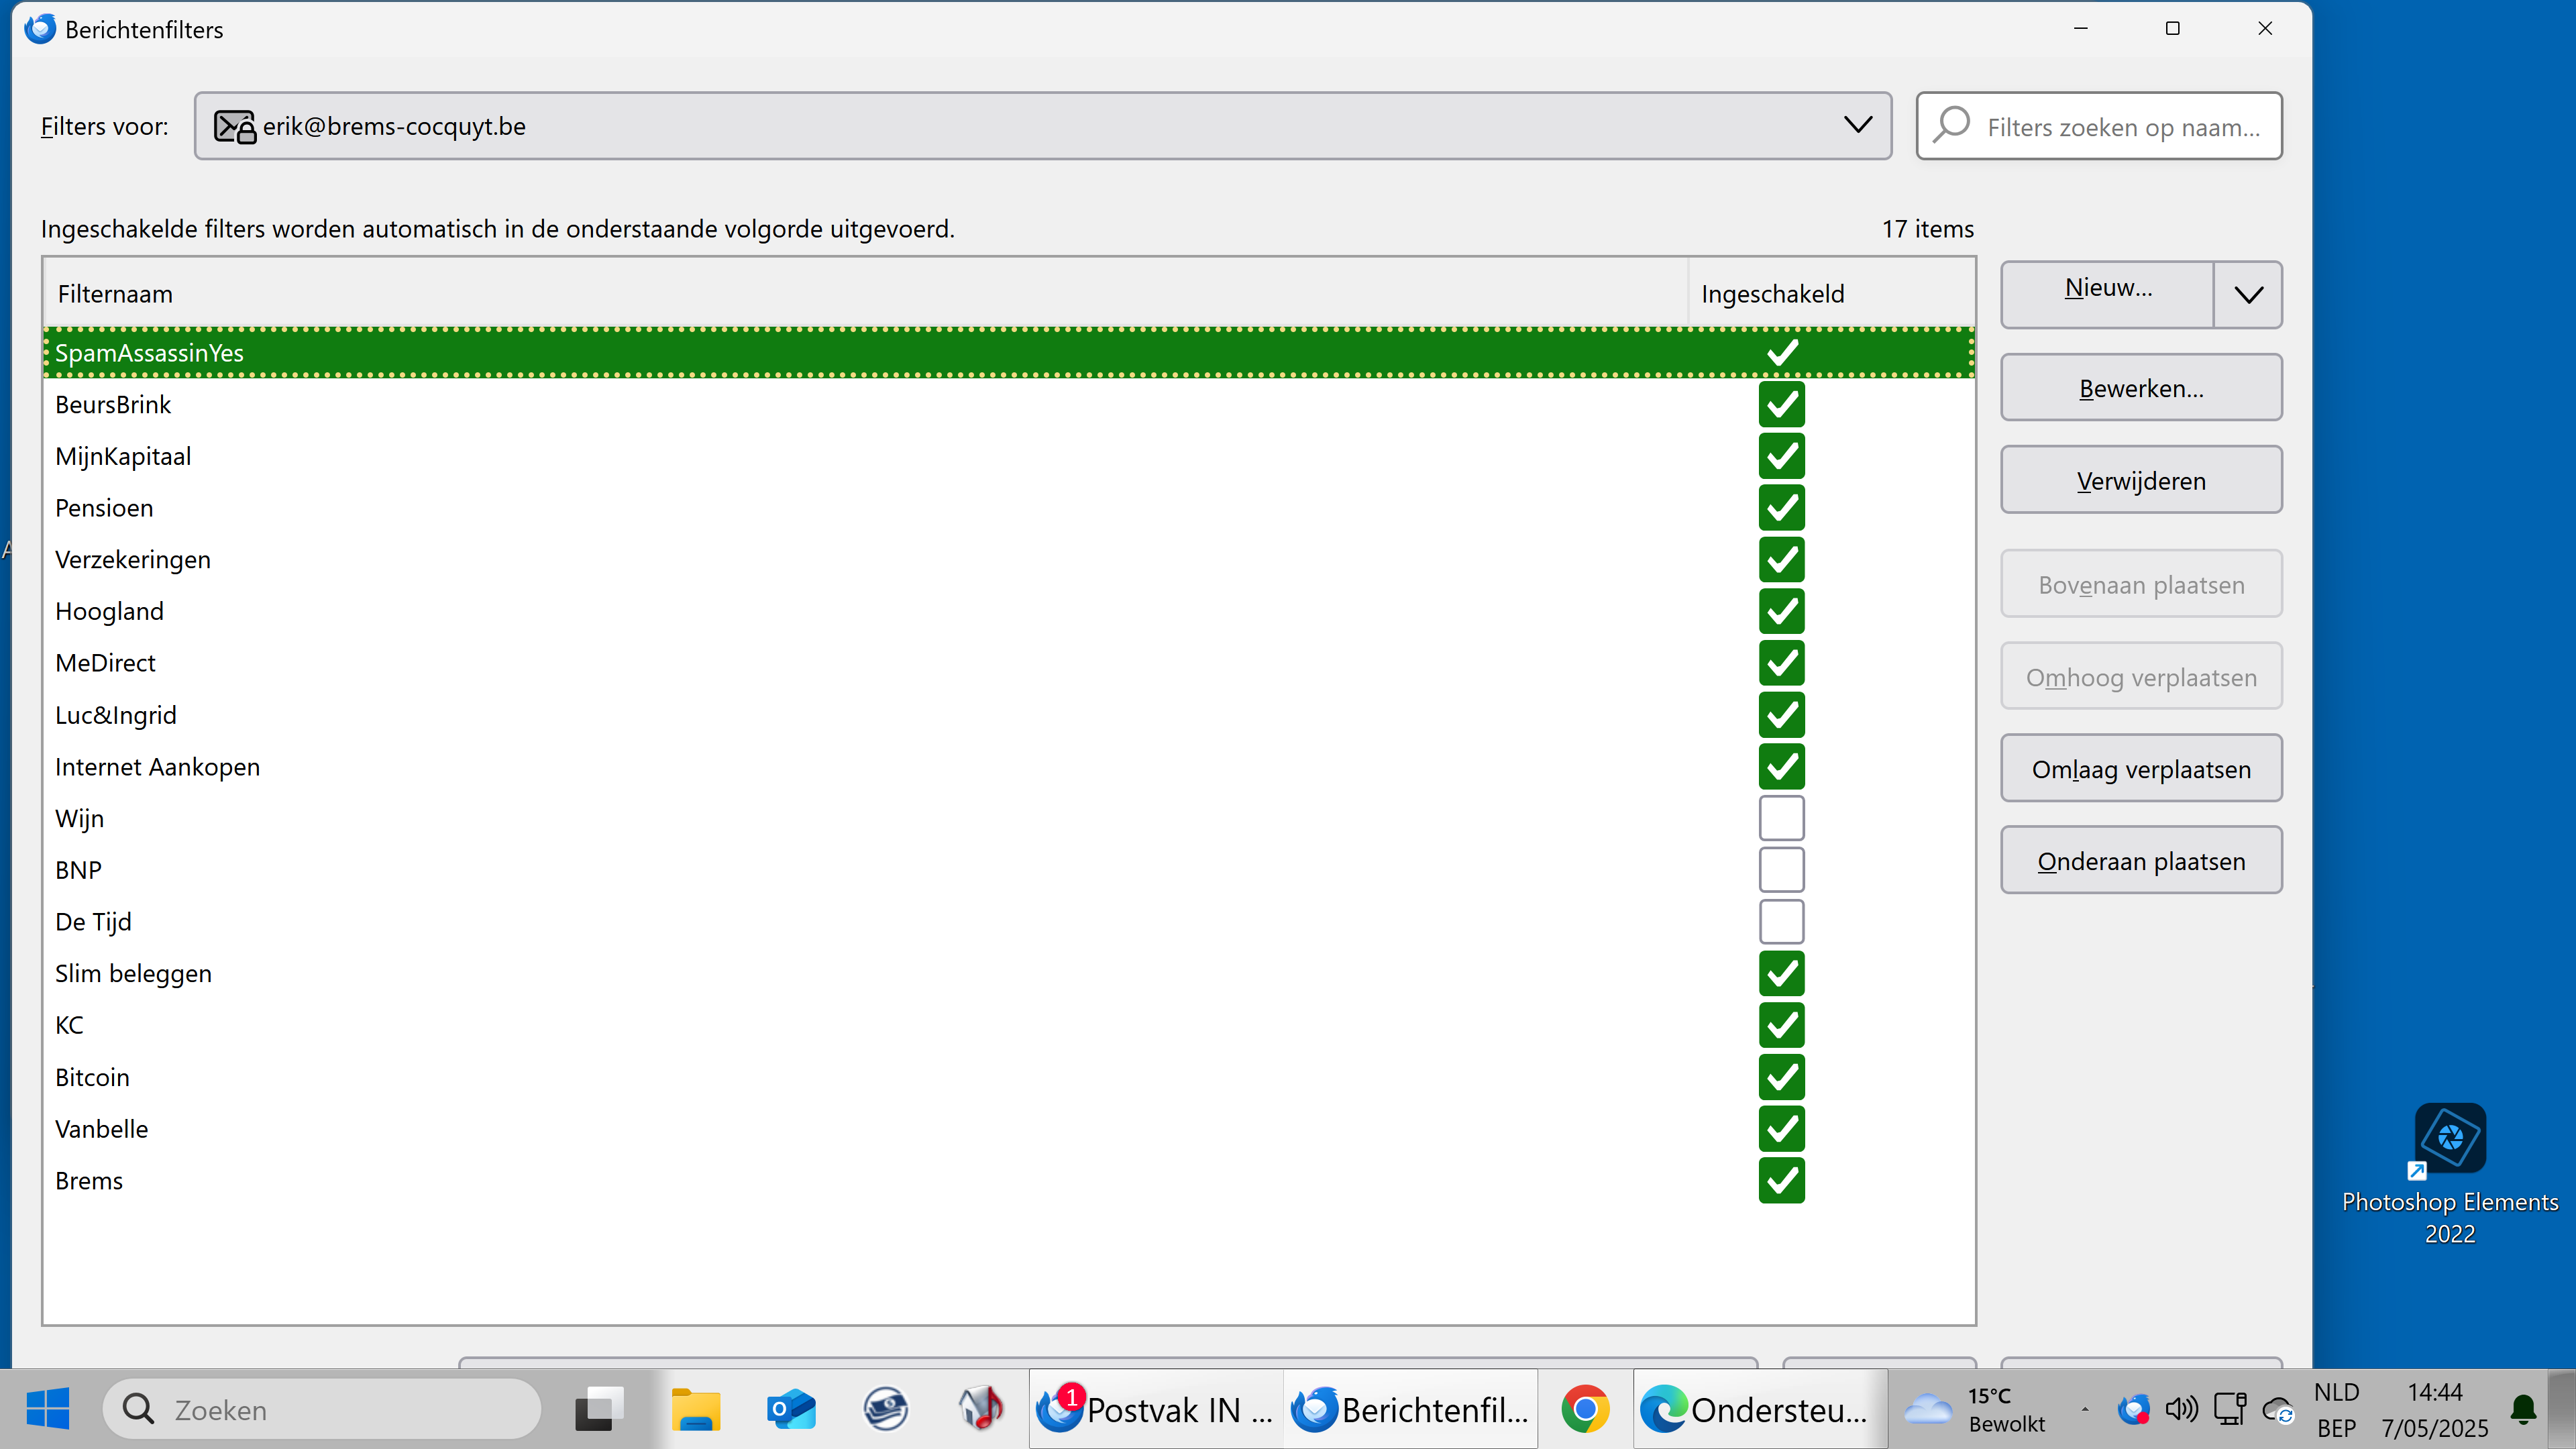
Task: Click the Onderaan plaatsen button
Action: [x=2140, y=861]
